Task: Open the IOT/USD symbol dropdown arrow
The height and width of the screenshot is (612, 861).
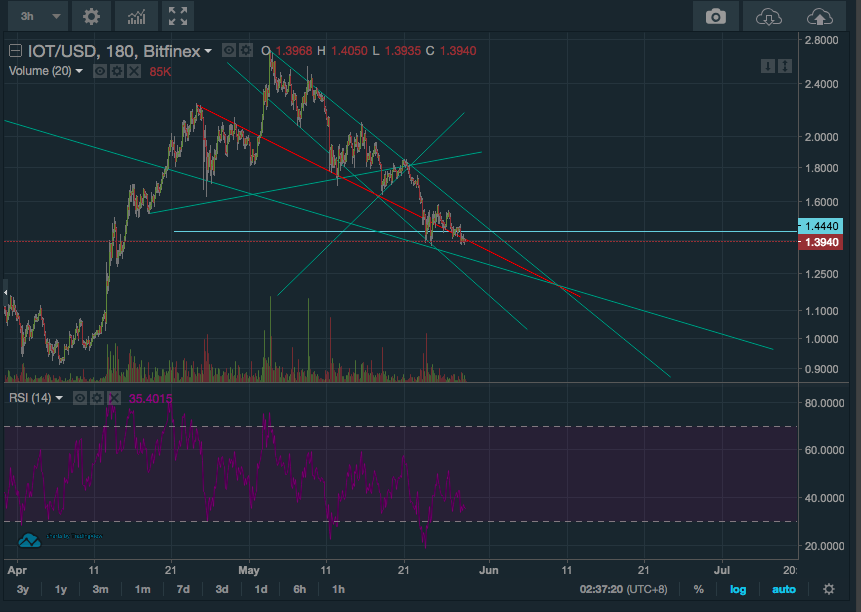Action: point(208,52)
